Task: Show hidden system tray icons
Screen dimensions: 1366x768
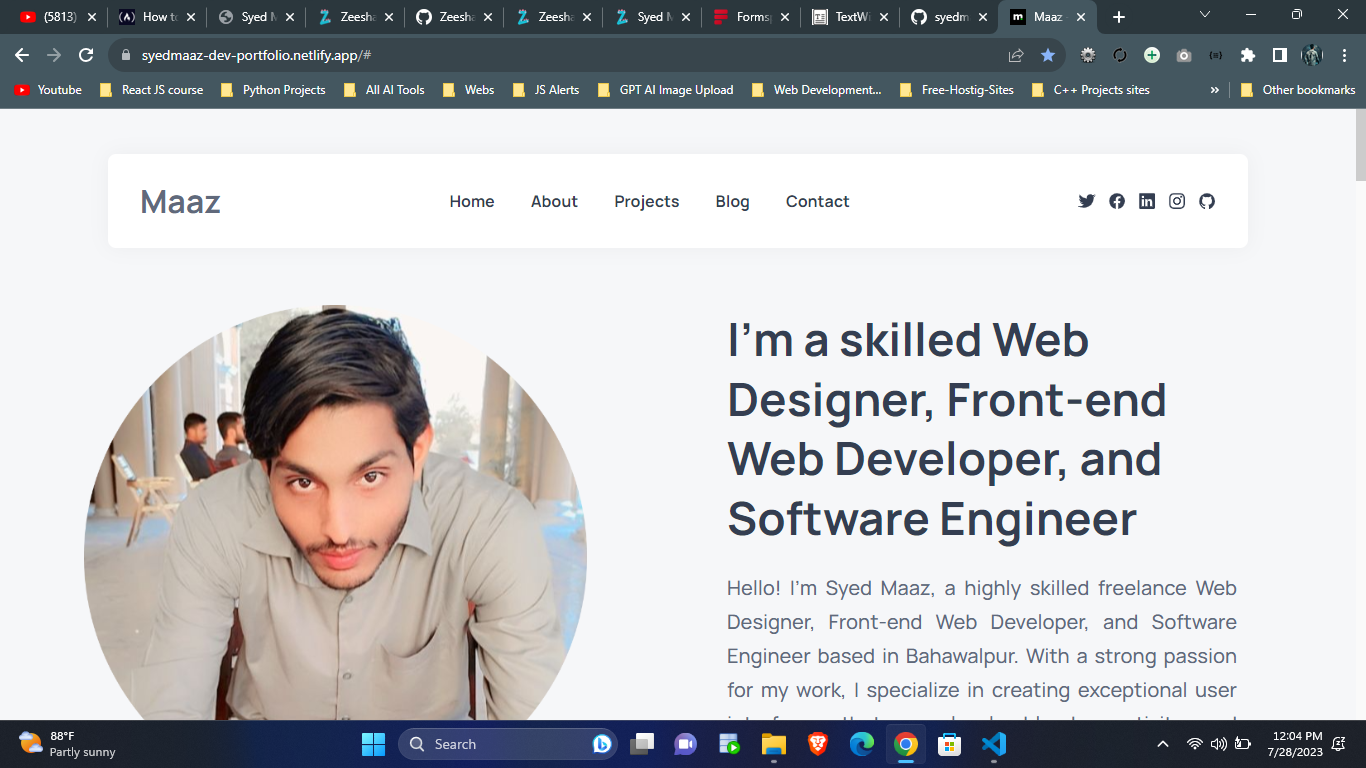Action: coord(1162,744)
